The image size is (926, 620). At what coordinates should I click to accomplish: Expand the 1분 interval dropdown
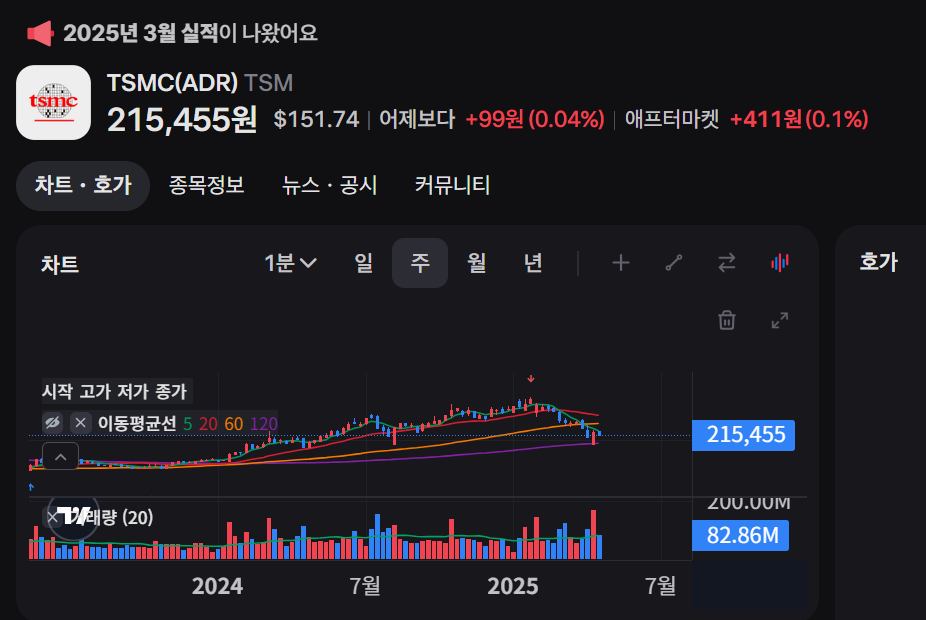(291, 263)
